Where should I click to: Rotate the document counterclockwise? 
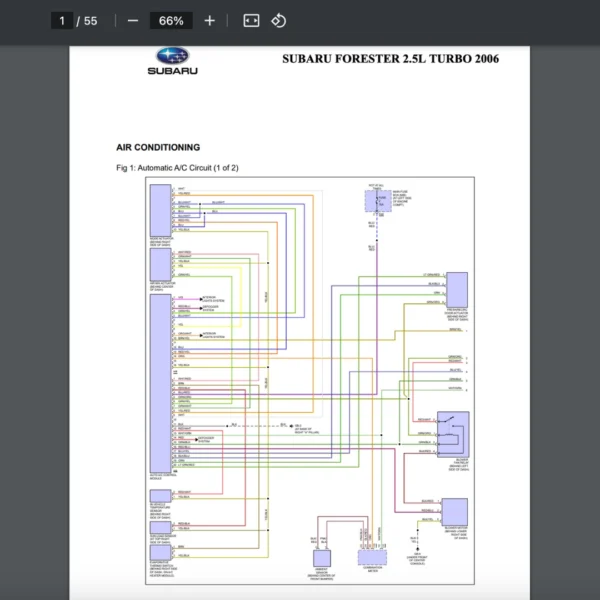coord(279,21)
